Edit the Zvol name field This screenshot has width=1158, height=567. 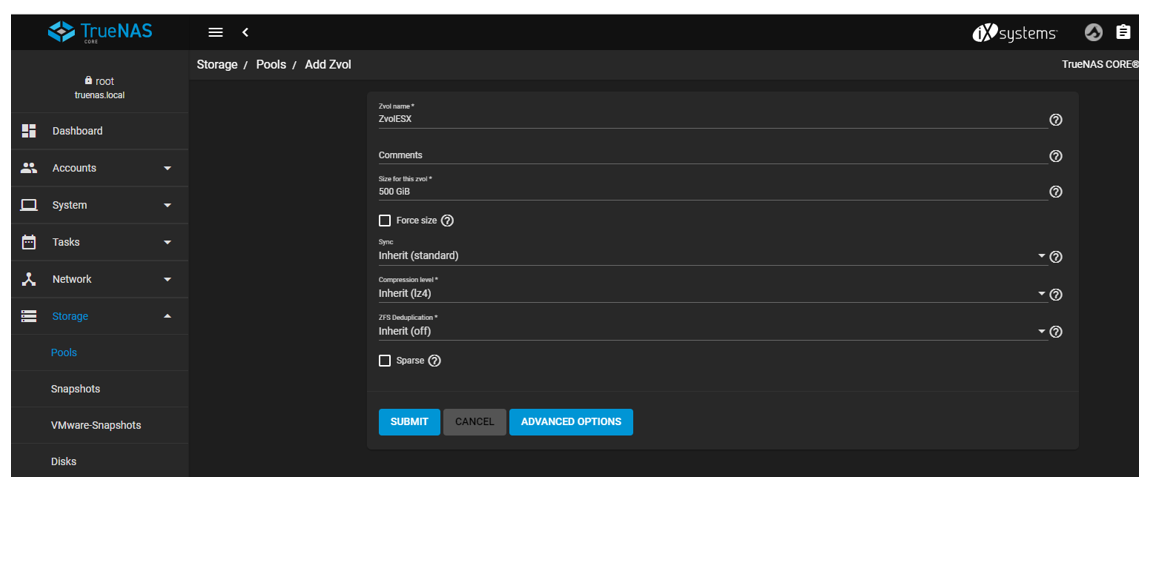click(x=713, y=119)
